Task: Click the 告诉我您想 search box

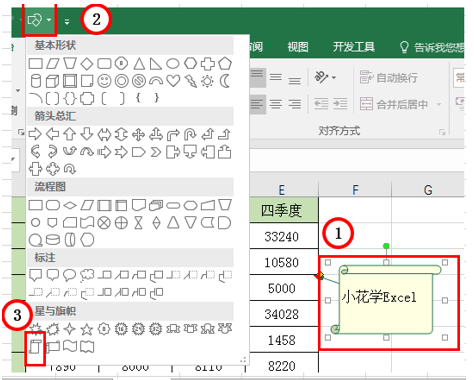Action: [x=432, y=47]
